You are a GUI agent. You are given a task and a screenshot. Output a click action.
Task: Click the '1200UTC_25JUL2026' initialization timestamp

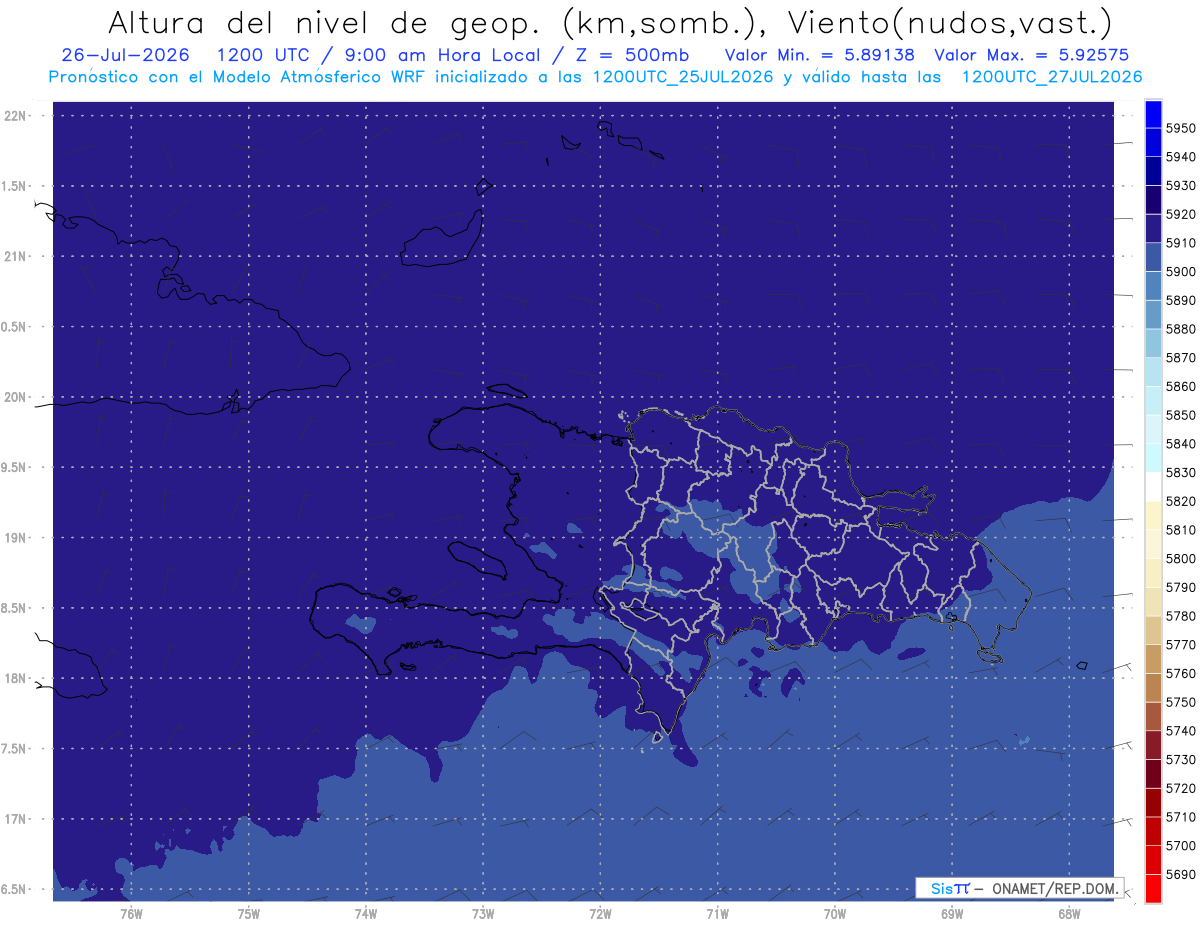tap(682, 77)
